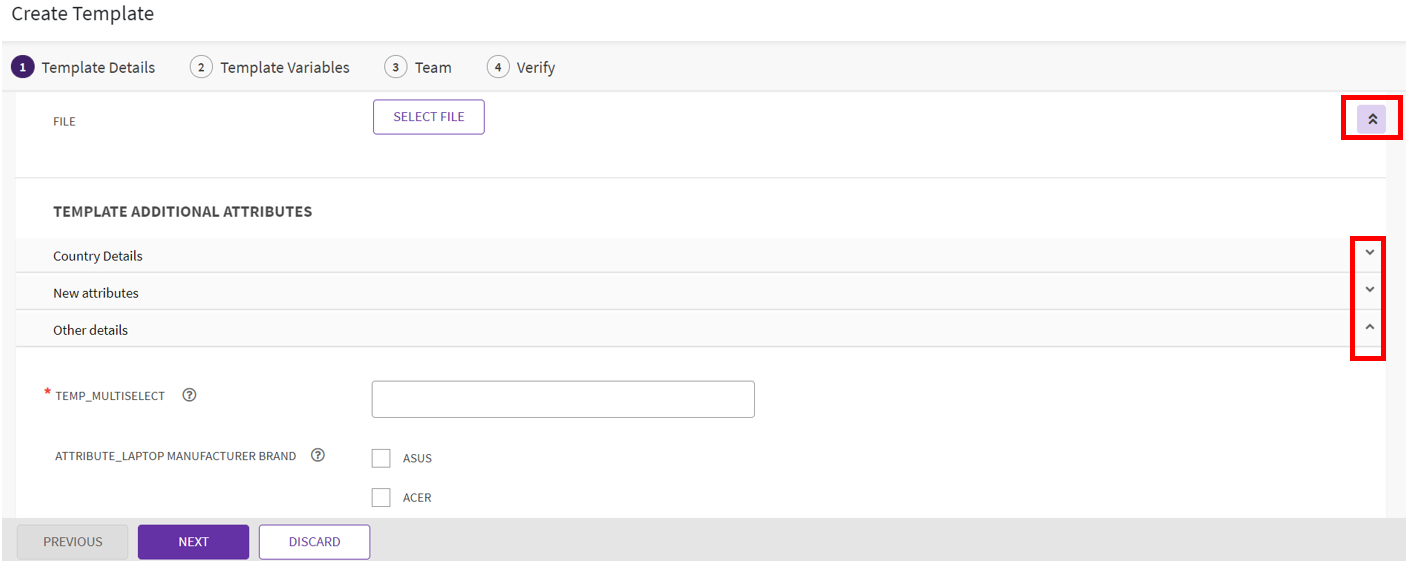Click step 1 circle icon
The width and height of the screenshot is (1409, 563).
point(22,67)
